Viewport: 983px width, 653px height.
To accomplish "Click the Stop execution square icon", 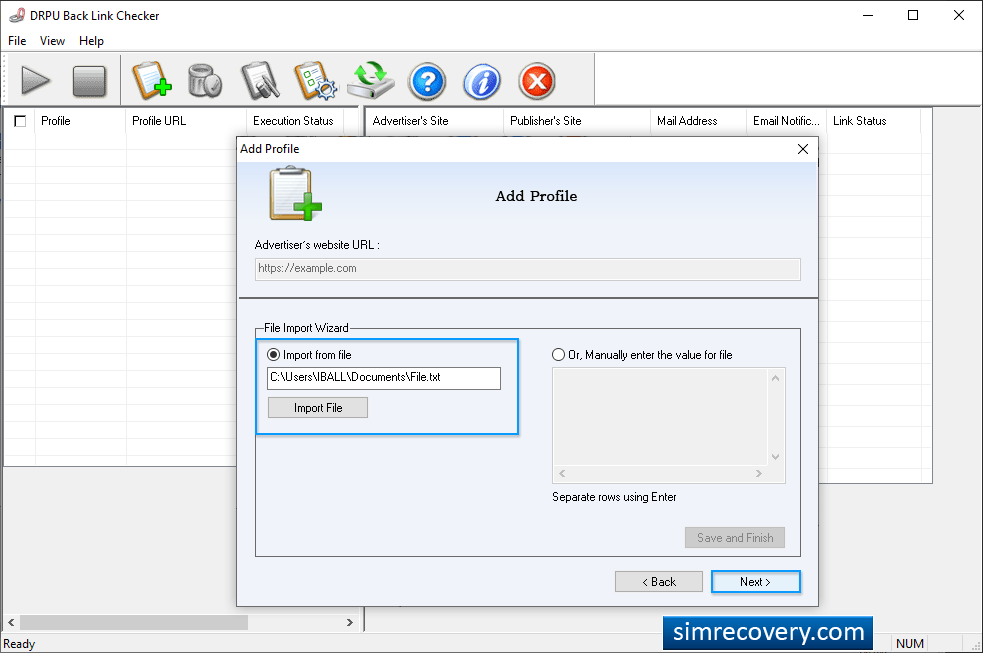I will click(89, 81).
